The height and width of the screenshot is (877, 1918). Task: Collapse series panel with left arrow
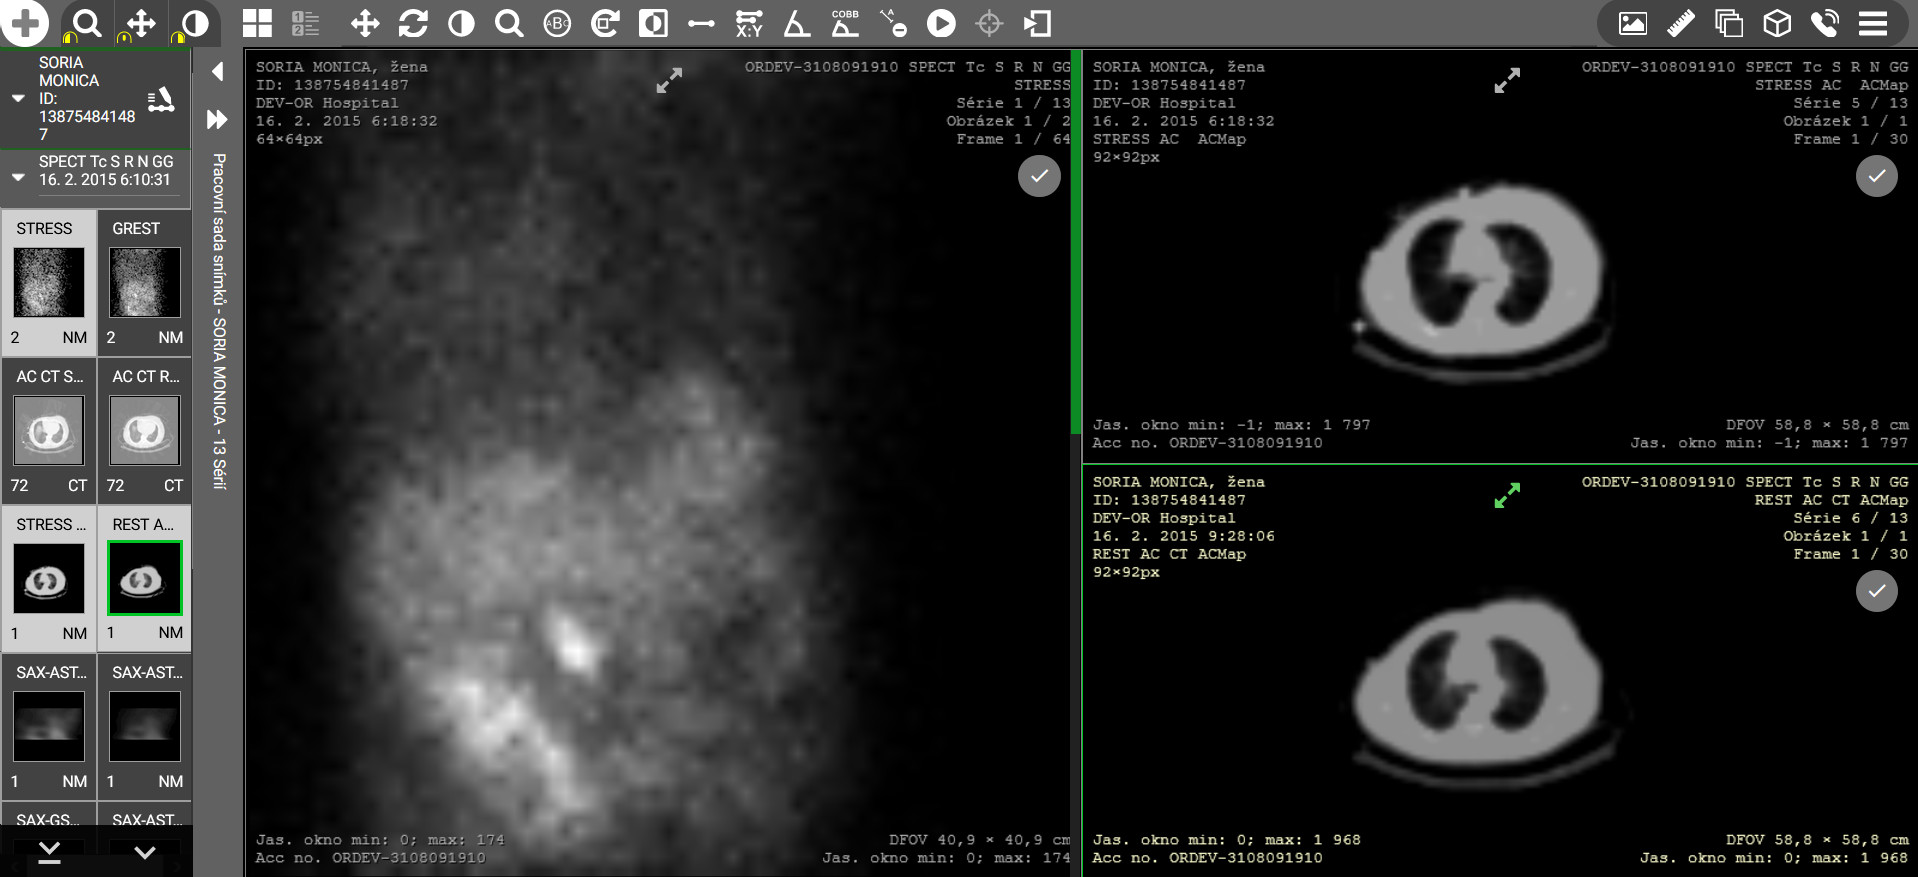coord(217,71)
